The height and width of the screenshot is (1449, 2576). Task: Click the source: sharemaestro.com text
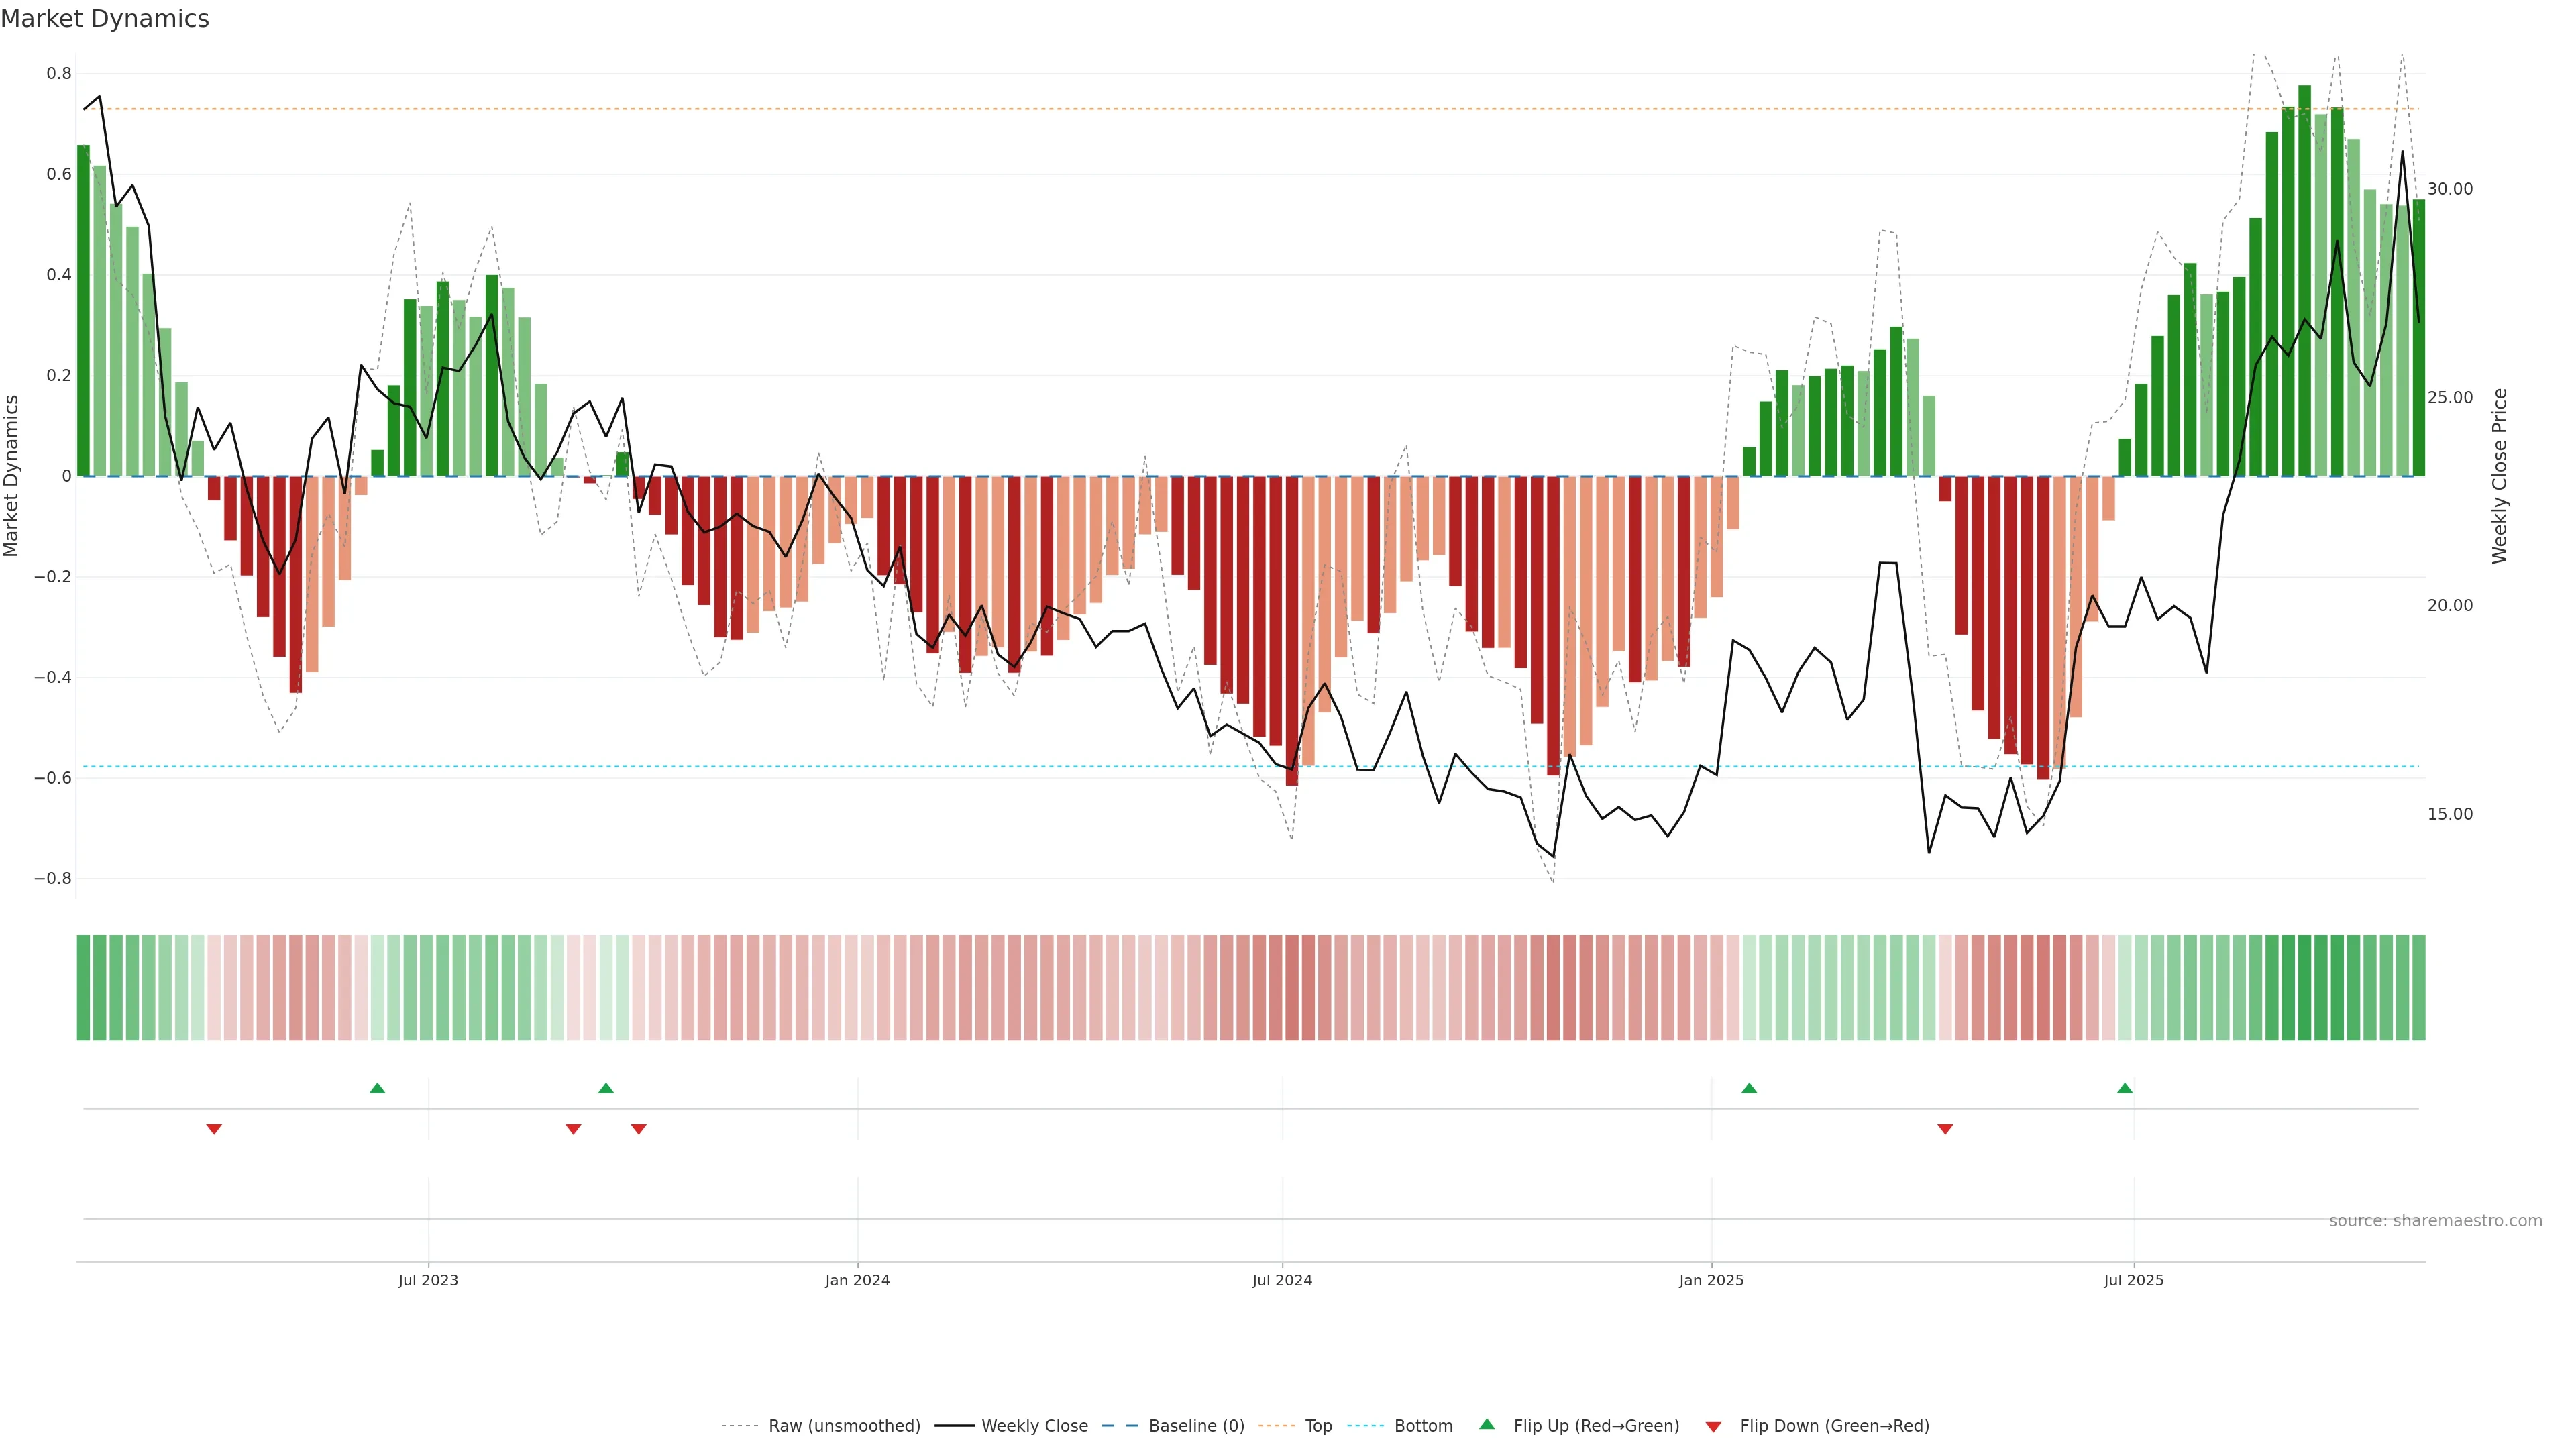2435,1221
